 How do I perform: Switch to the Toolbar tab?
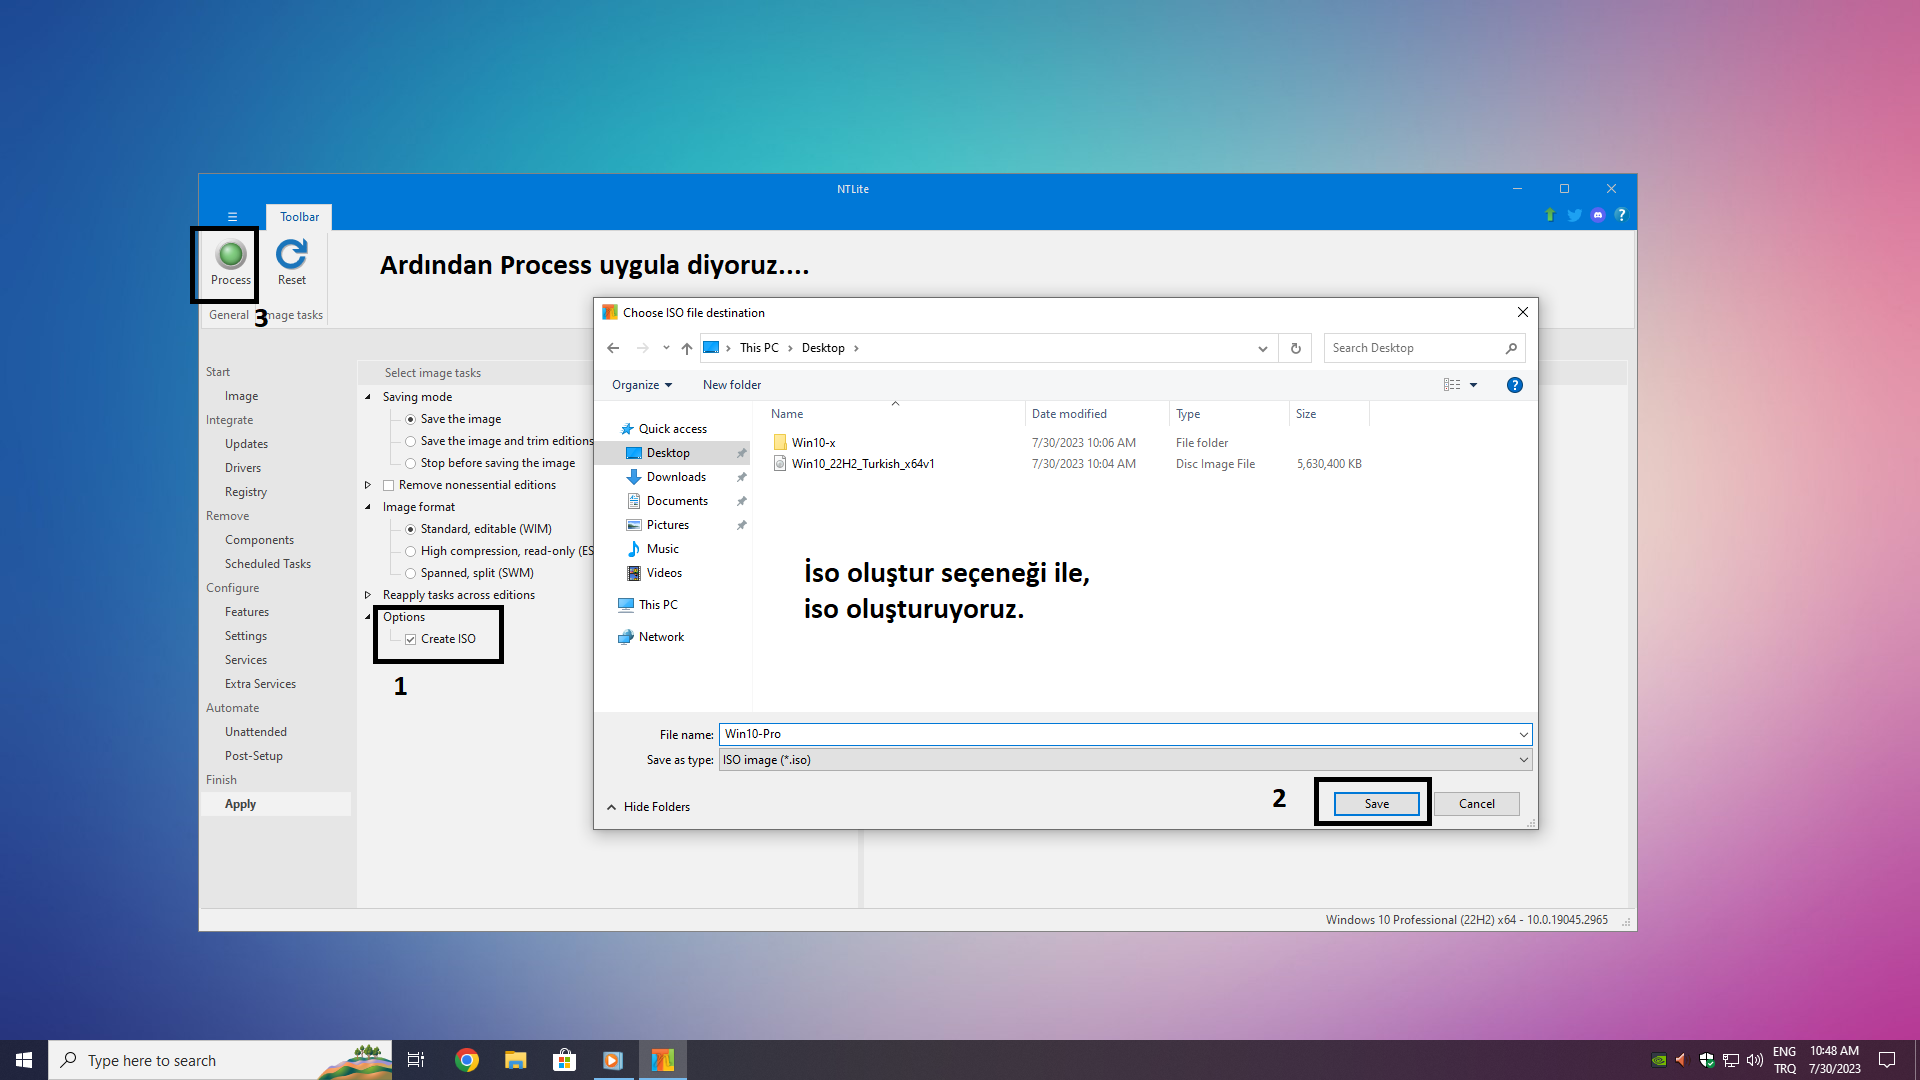point(299,217)
